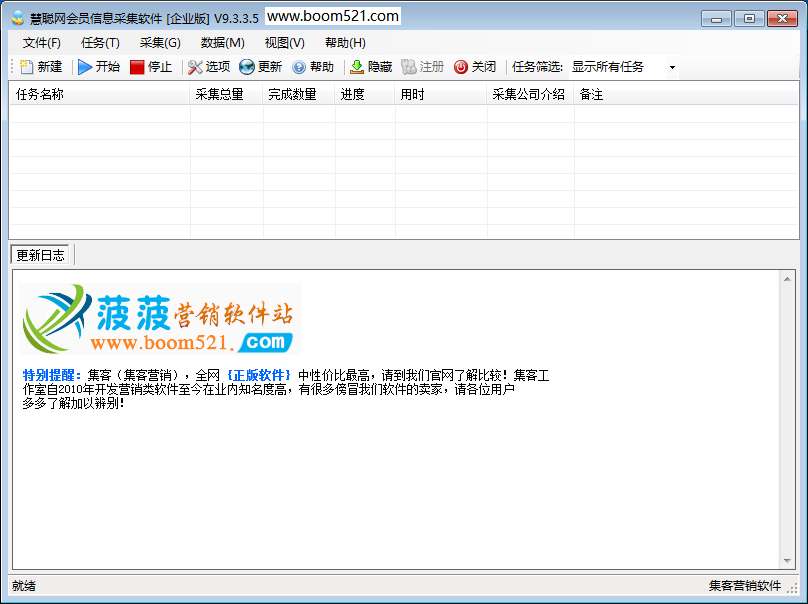Open 帮助 (Help) from the toolbar
This screenshot has height=604, width=808.
click(313, 67)
